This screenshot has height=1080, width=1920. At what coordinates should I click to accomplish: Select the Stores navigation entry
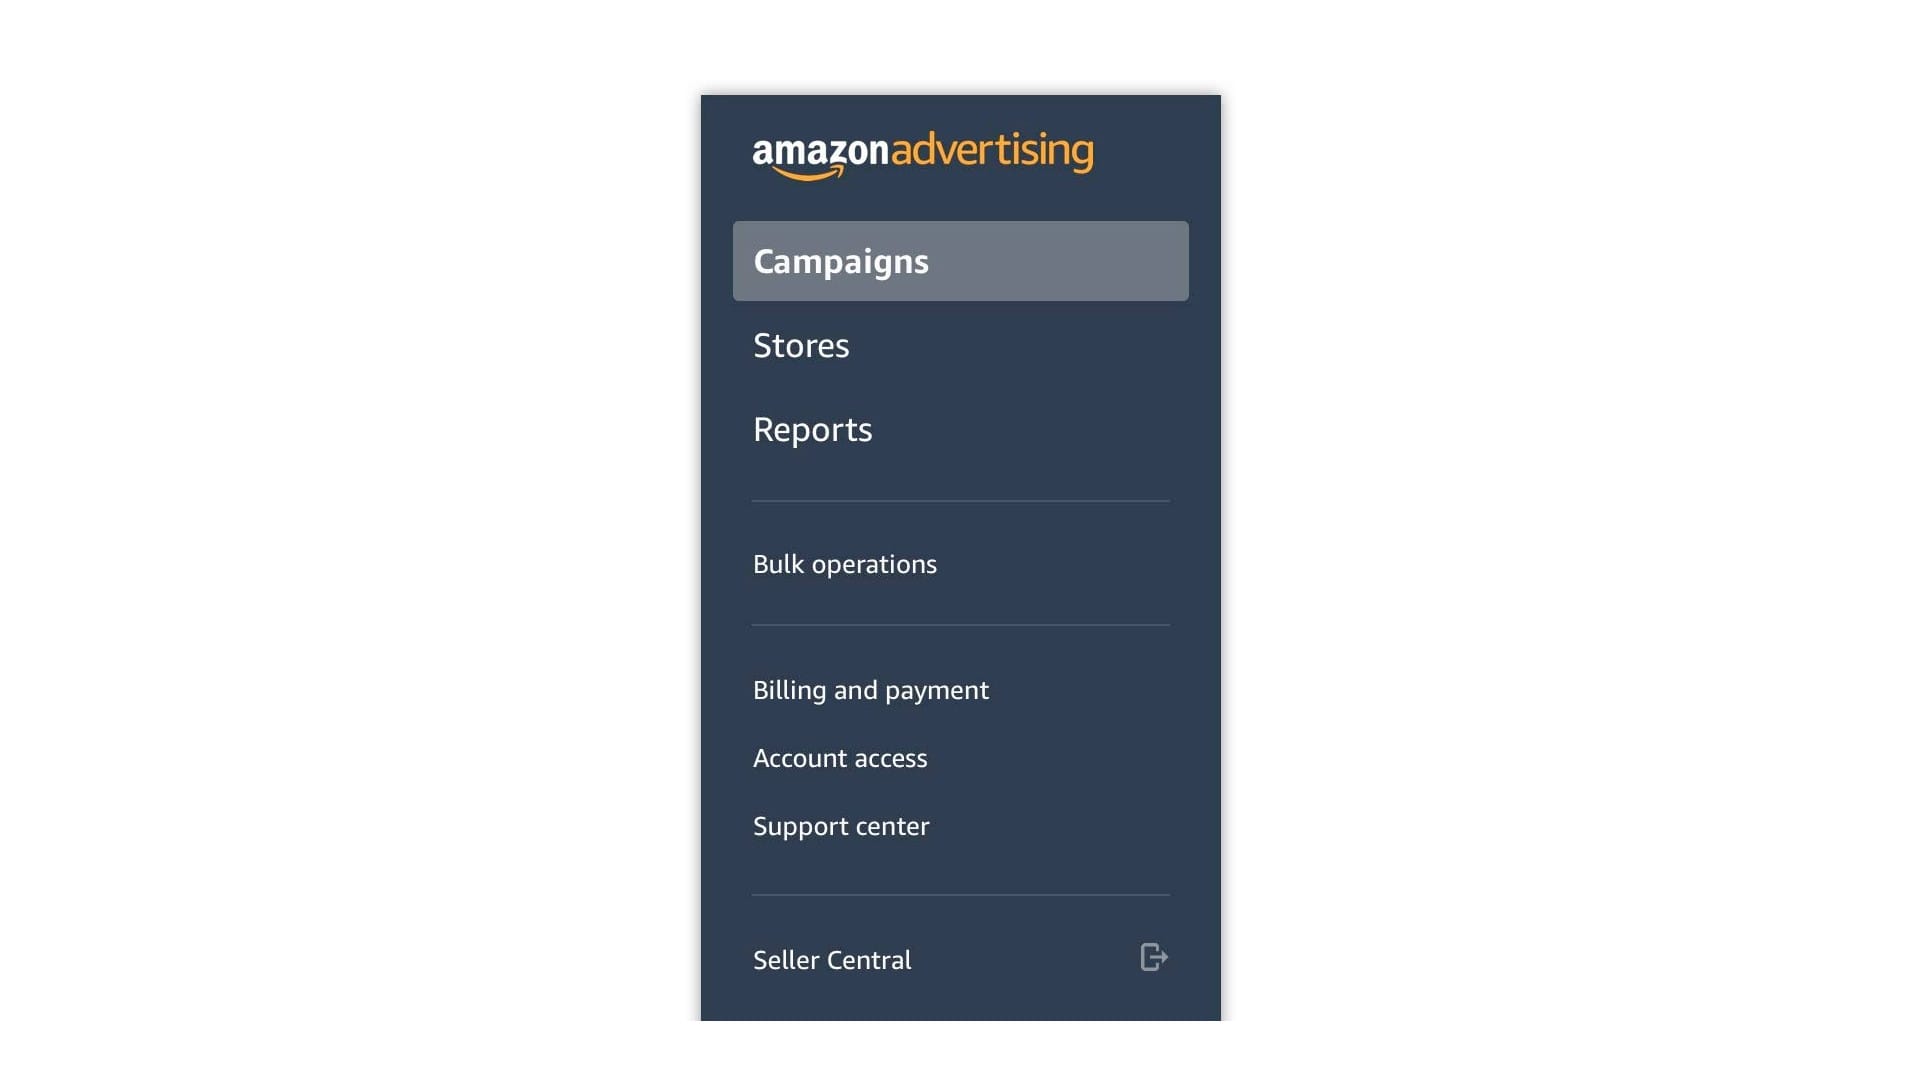tap(800, 344)
